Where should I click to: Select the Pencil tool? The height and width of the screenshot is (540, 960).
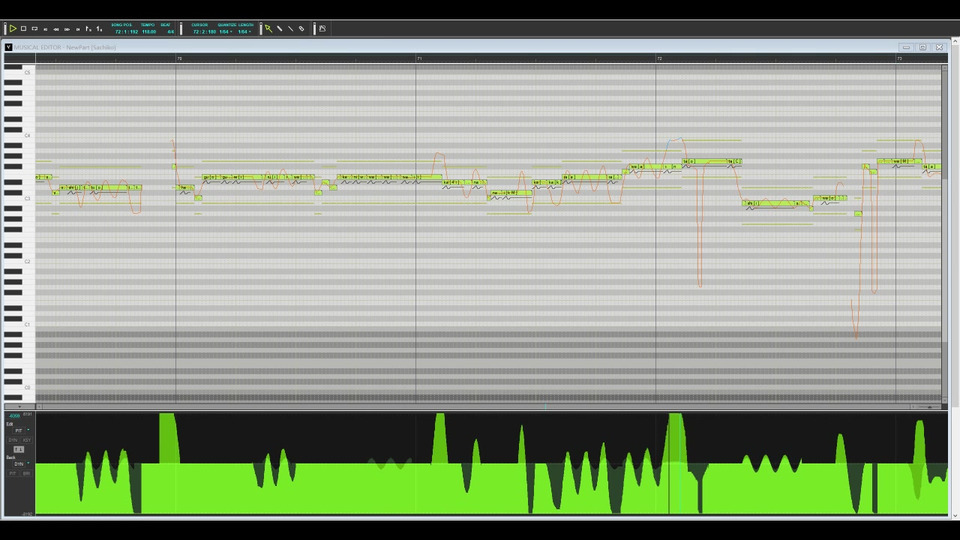pyautogui.click(x=279, y=29)
